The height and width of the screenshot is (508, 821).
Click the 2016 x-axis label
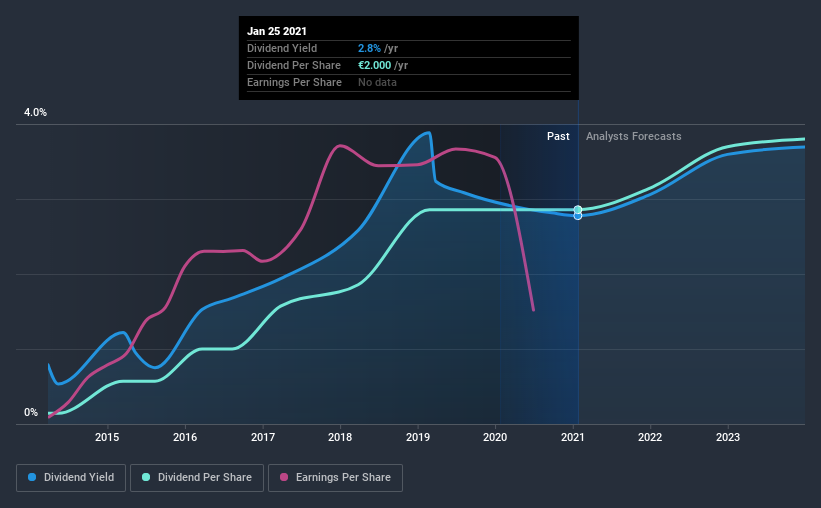pyautogui.click(x=185, y=437)
